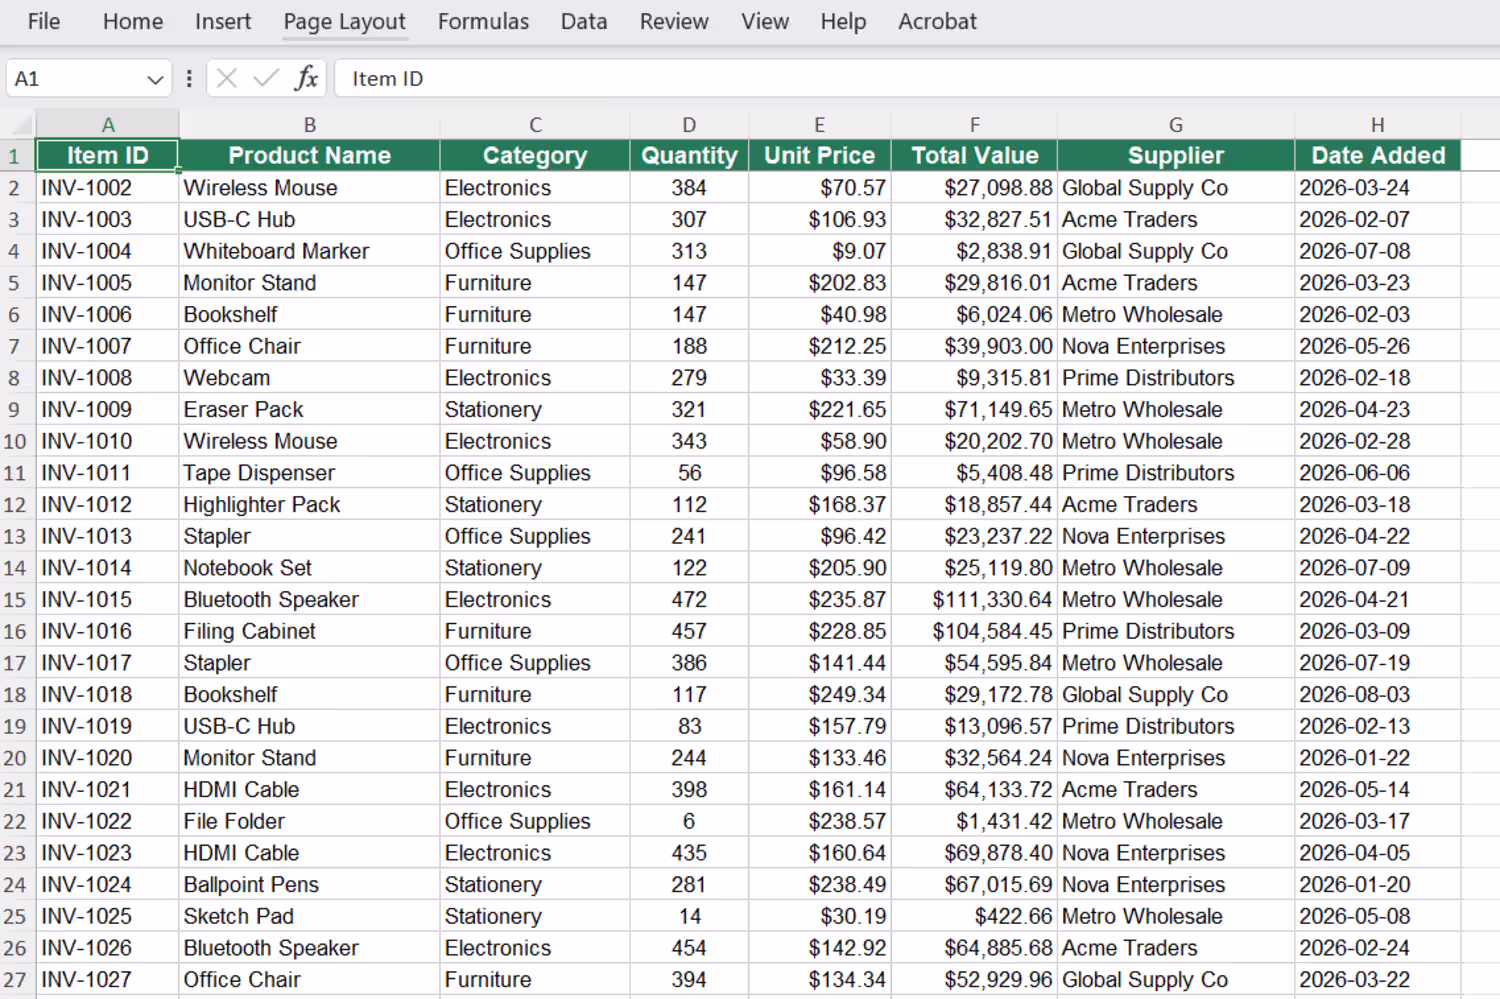The image size is (1500, 999).
Task: Click the Item ID header cell
Action: coord(108,156)
